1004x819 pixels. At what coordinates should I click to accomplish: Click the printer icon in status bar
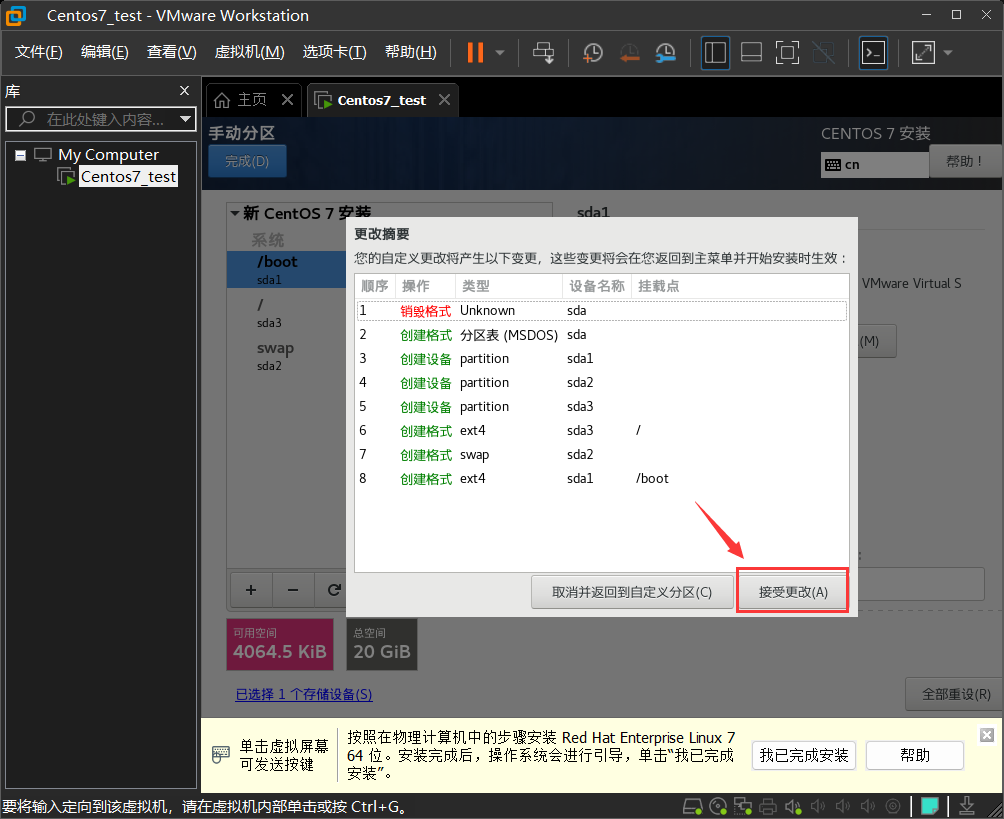(x=768, y=806)
